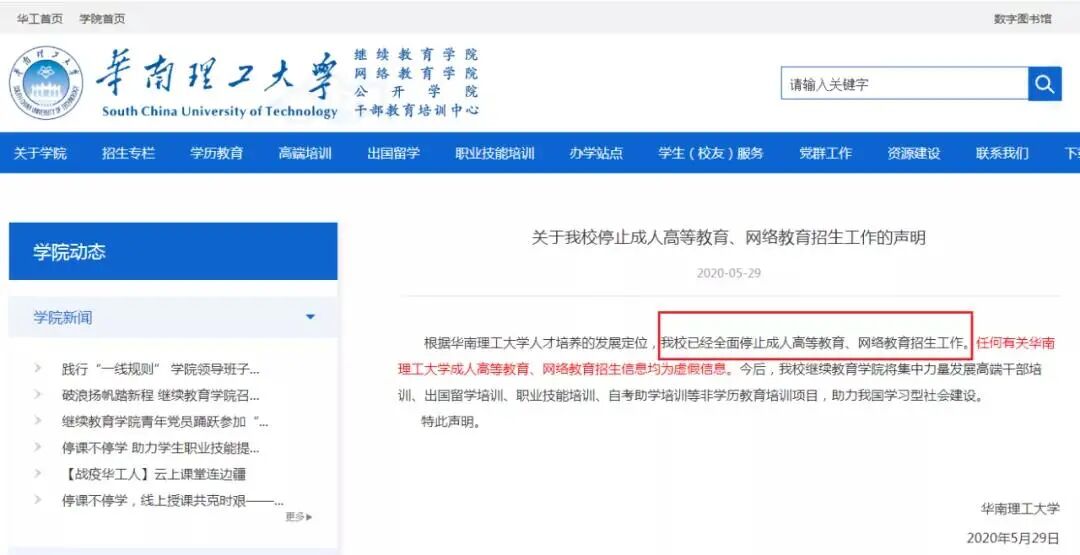1080x555 pixels.
Task: Open the 出国留学 menu
Action: point(393,153)
